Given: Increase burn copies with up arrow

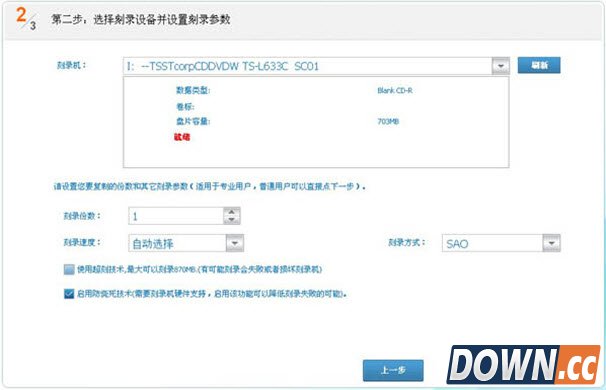Looking at the screenshot, I should coord(232,212).
